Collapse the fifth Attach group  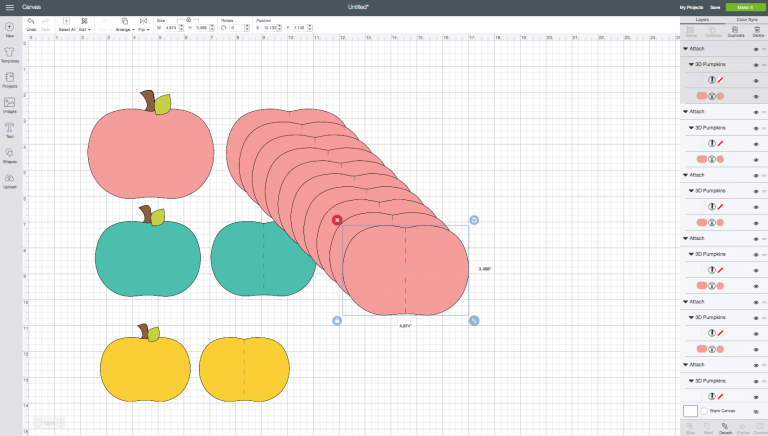pyautogui.click(x=685, y=301)
